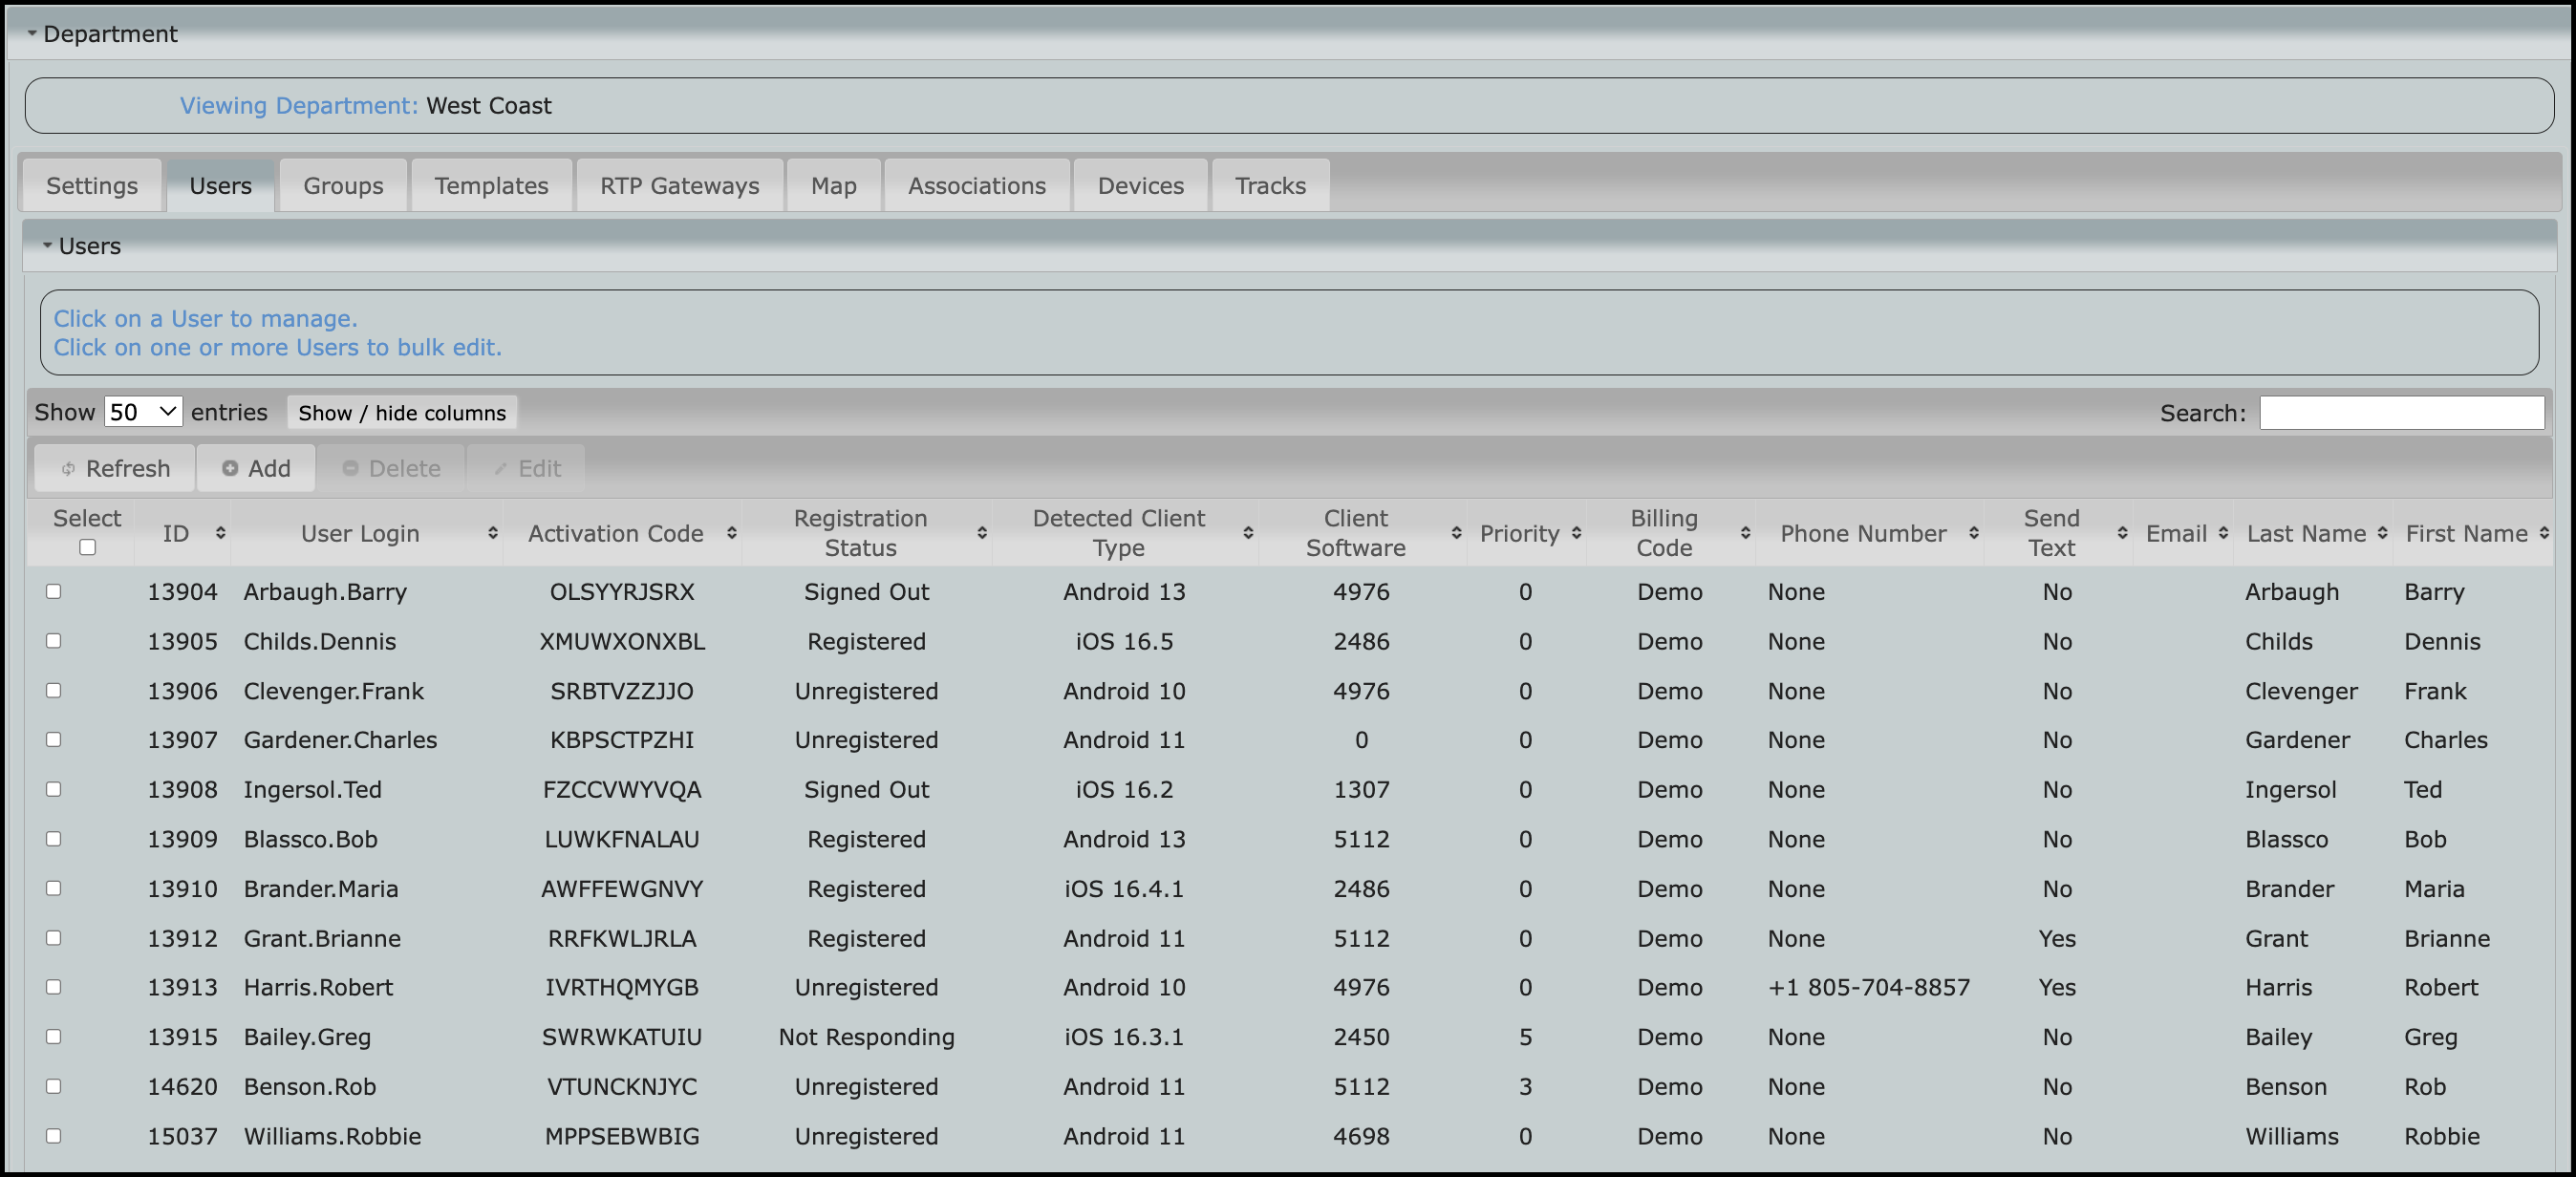
Task: Click Show / hide columns button
Action: 402,413
